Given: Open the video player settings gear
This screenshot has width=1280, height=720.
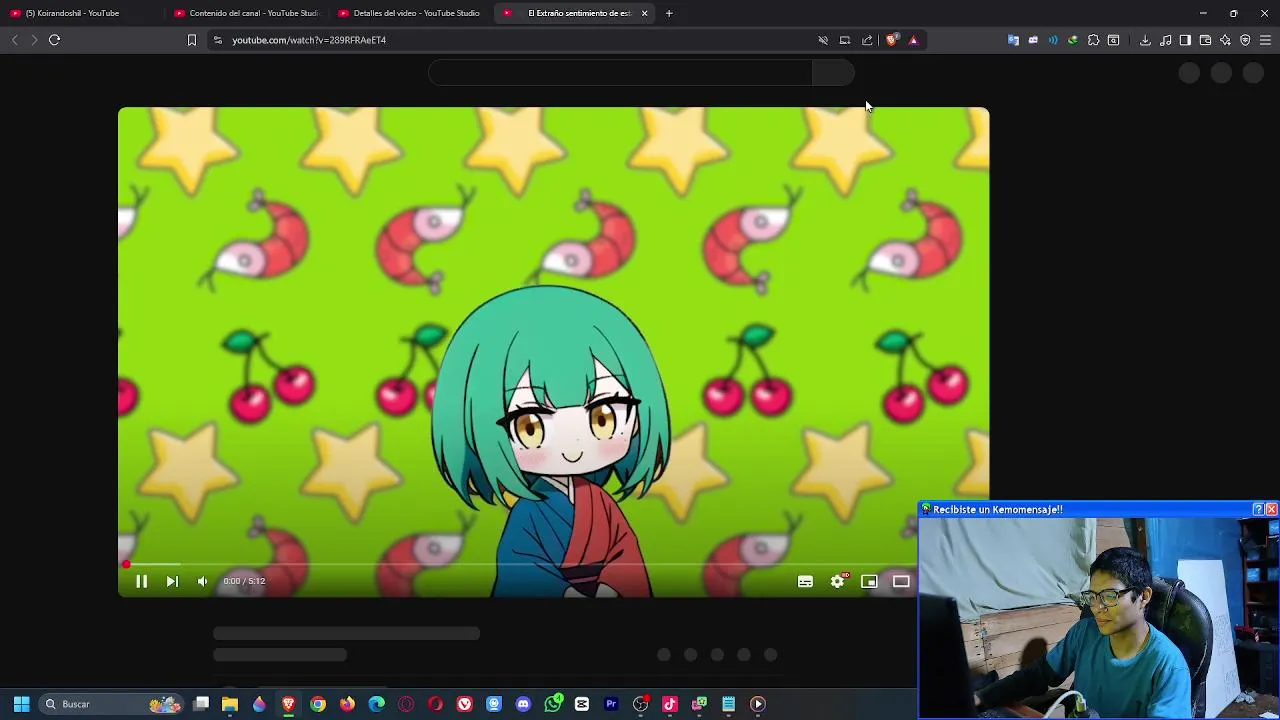Looking at the screenshot, I should pos(838,581).
